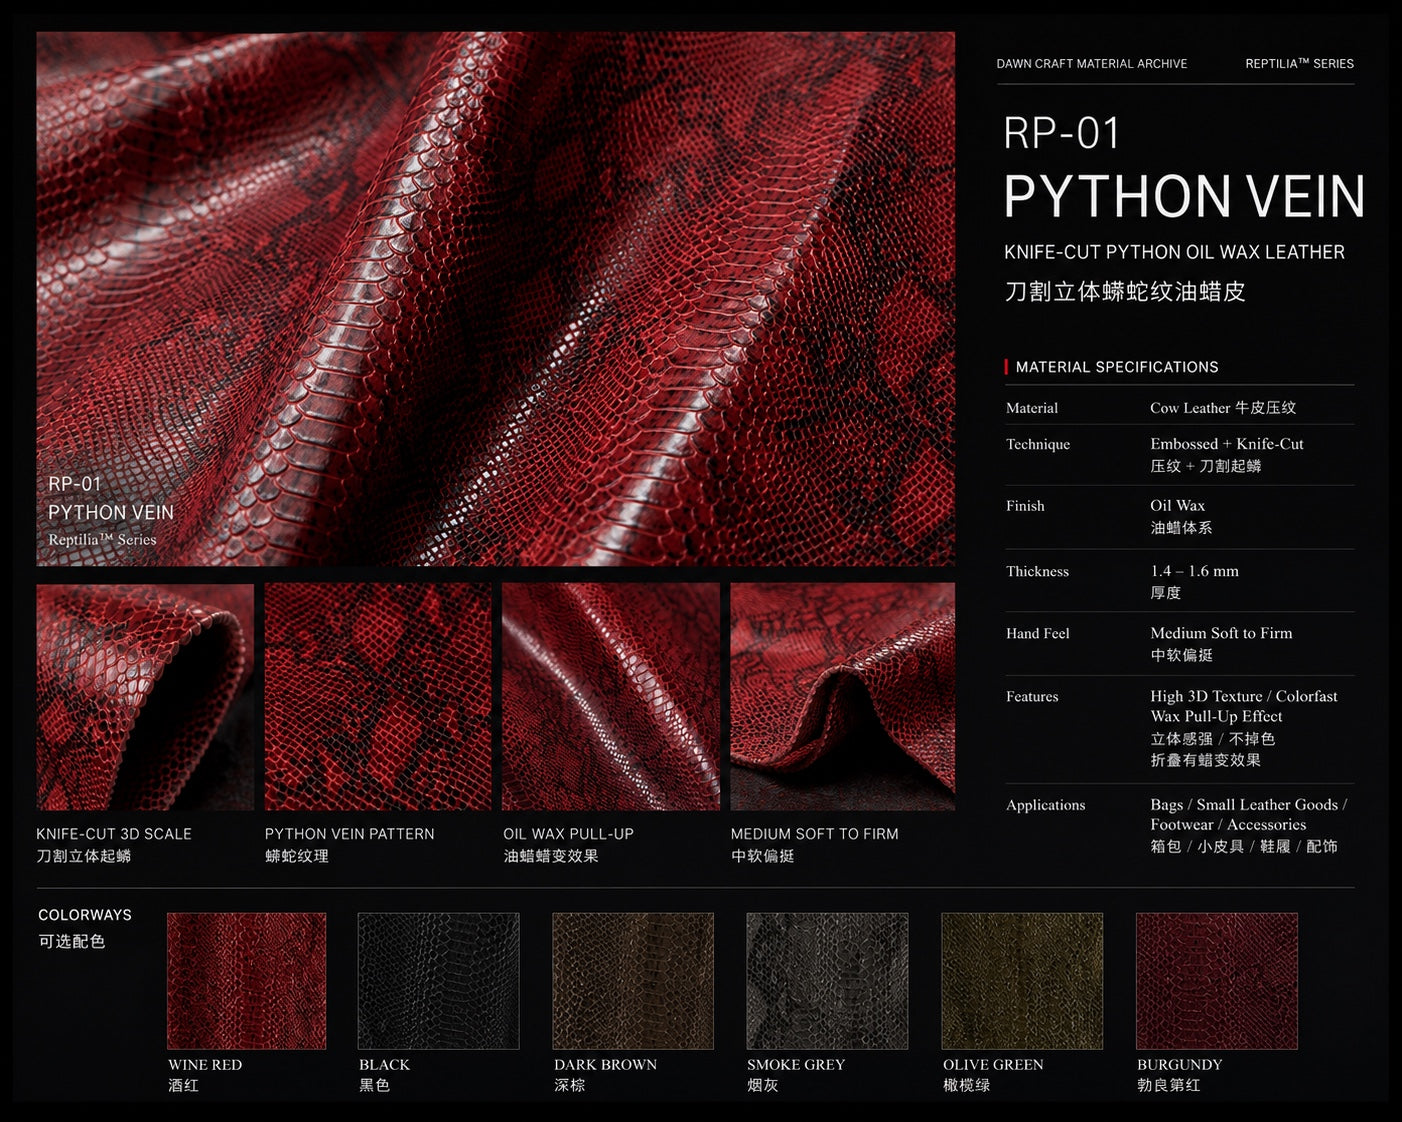Select the Wine Red colorway swatch

[247, 980]
